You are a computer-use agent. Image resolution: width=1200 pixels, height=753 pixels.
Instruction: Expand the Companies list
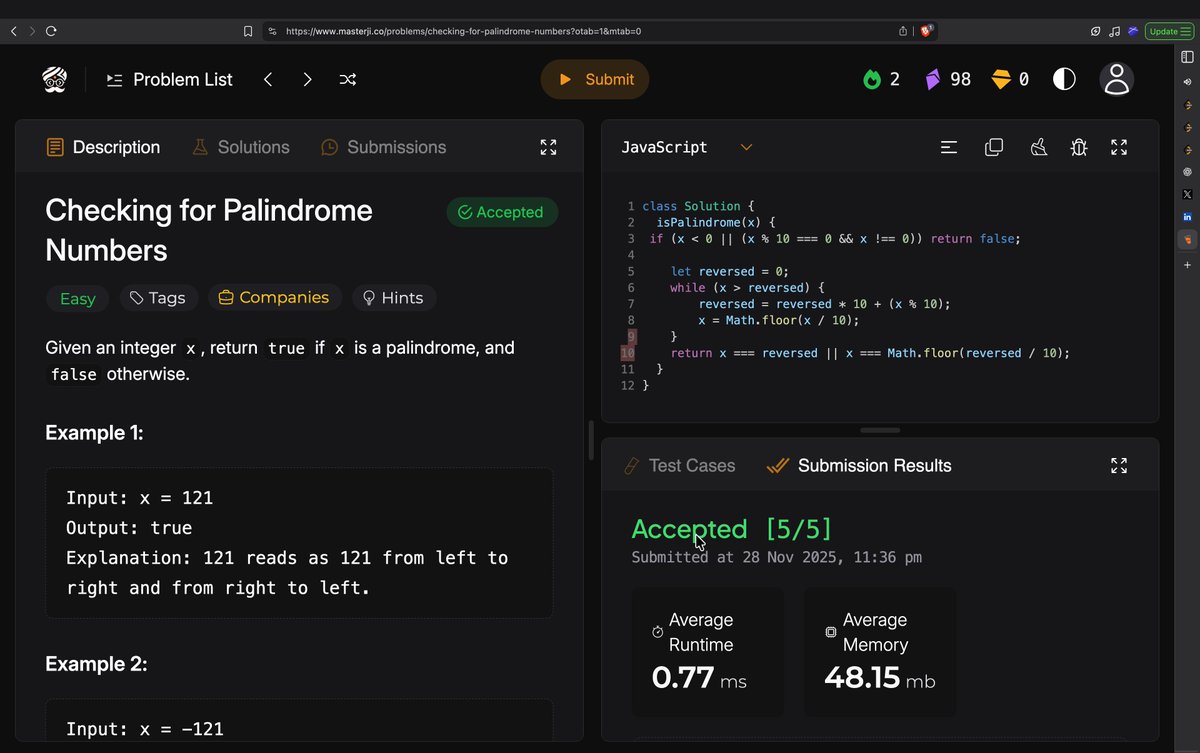point(275,297)
